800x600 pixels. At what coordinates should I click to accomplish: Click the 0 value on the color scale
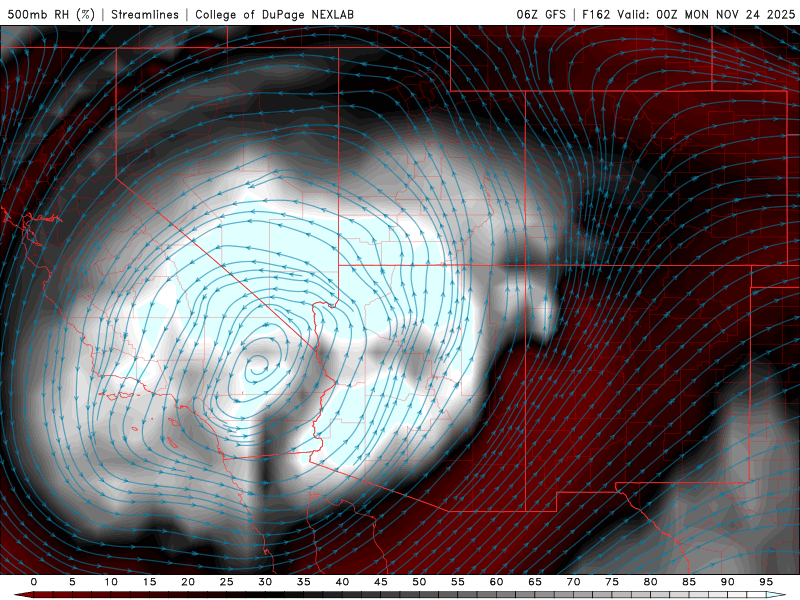click(x=34, y=582)
